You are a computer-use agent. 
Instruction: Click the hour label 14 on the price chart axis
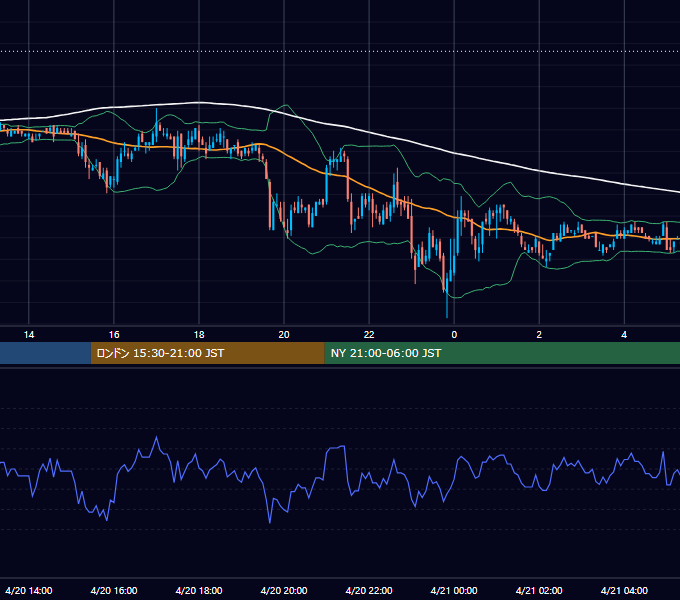pyautogui.click(x=29, y=335)
